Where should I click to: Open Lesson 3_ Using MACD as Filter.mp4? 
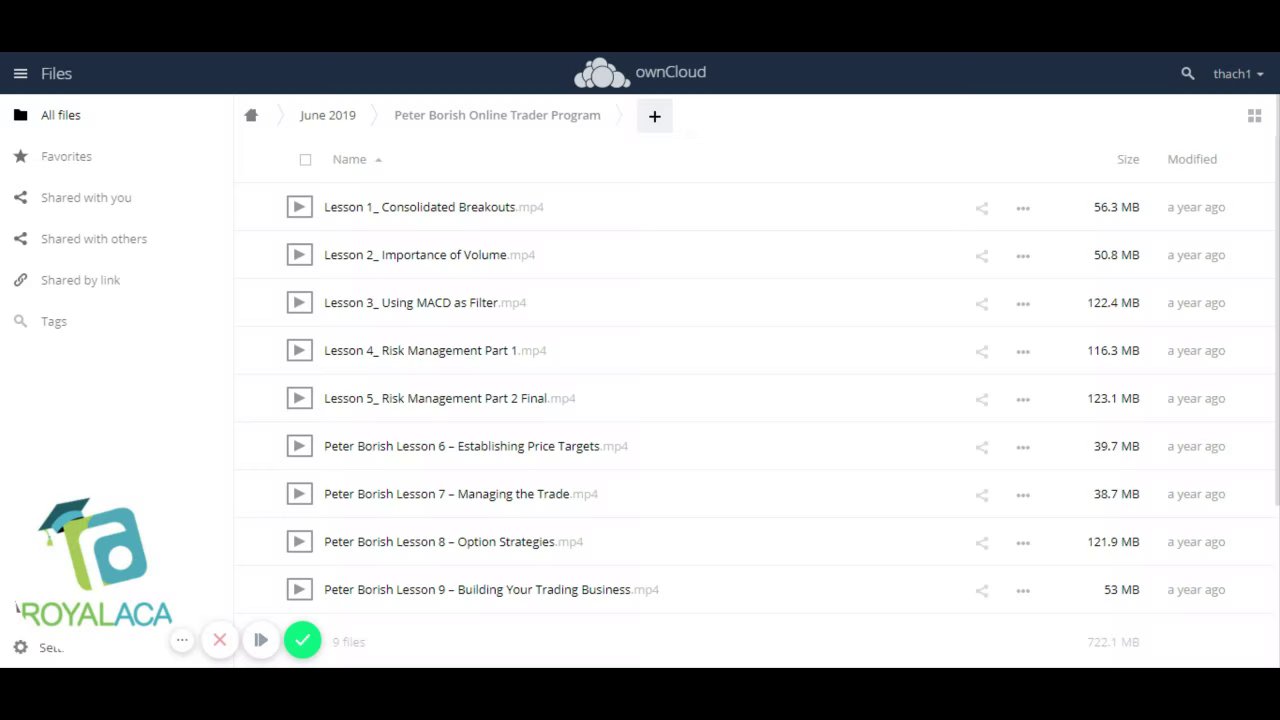point(425,302)
